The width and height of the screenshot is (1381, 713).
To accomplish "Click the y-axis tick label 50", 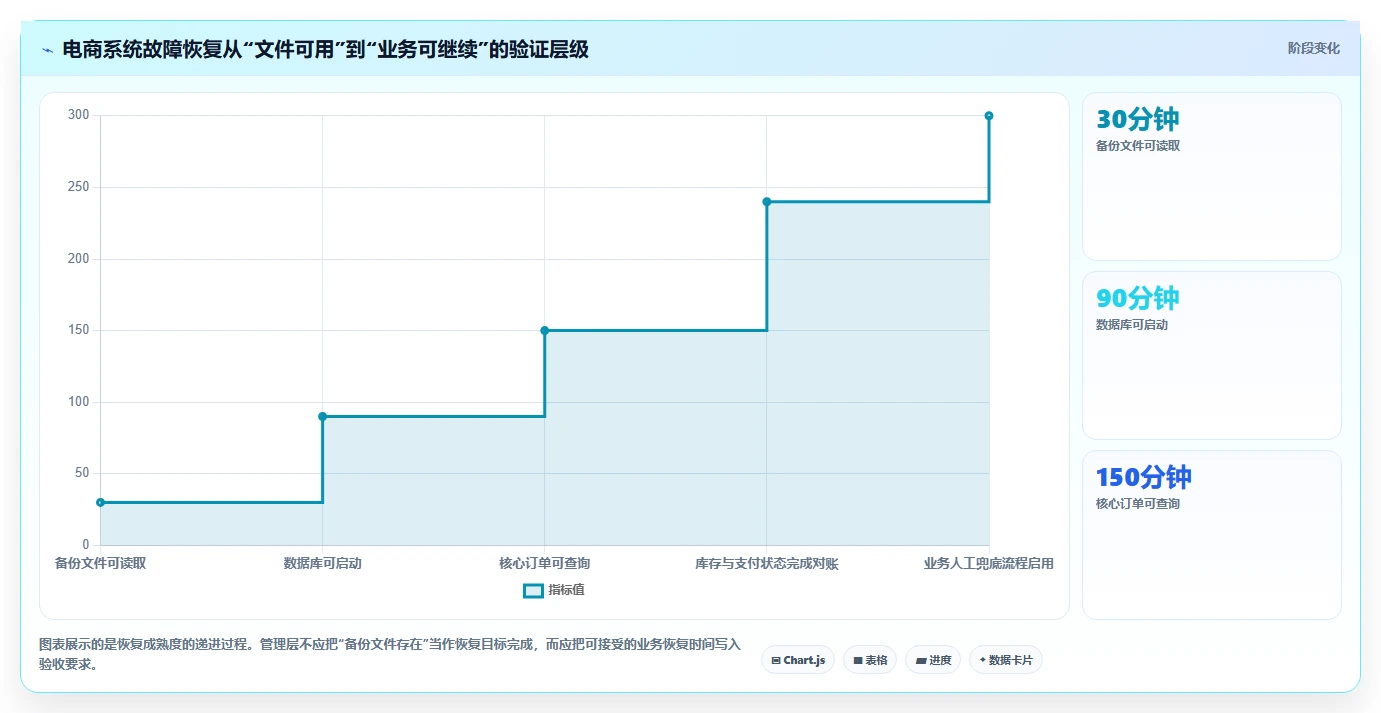I will (82, 473).
